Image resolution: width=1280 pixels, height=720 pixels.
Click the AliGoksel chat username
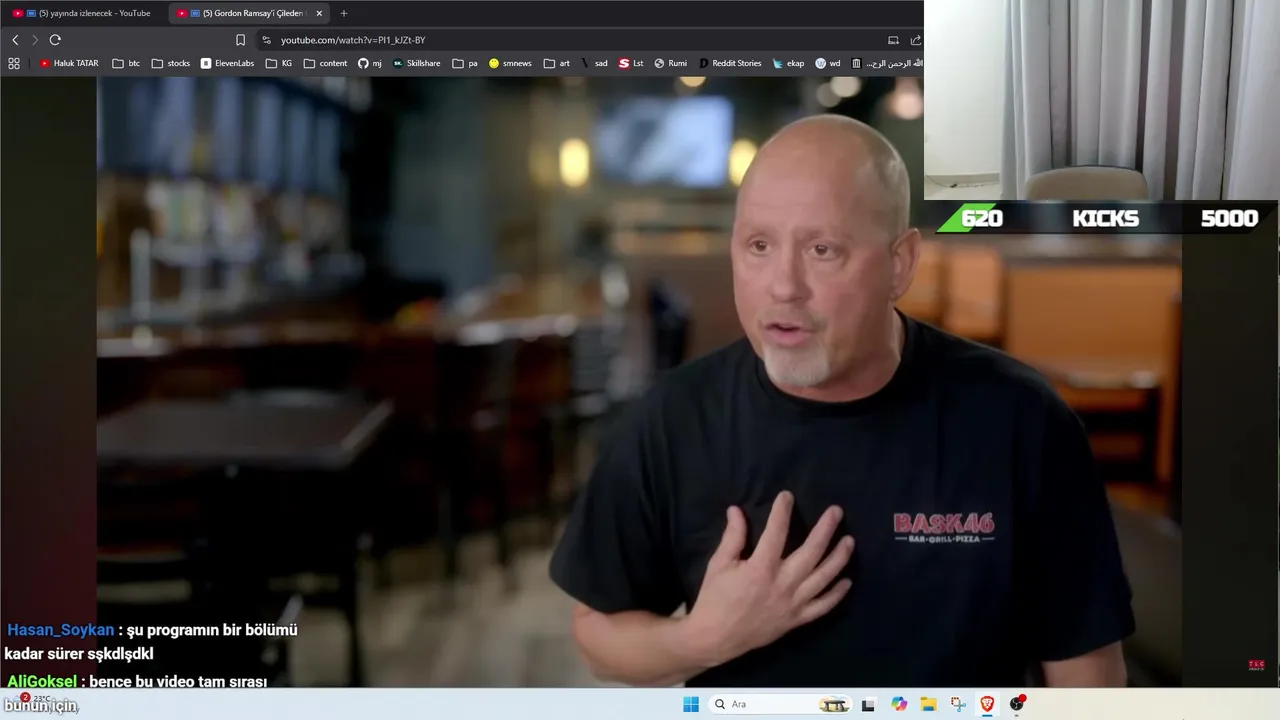(x=42, y=681)
